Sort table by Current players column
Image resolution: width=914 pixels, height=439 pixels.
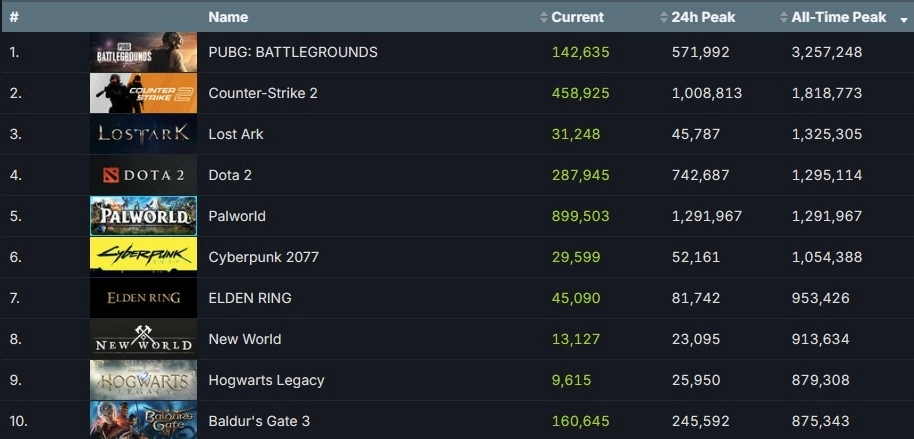point(577,17)
